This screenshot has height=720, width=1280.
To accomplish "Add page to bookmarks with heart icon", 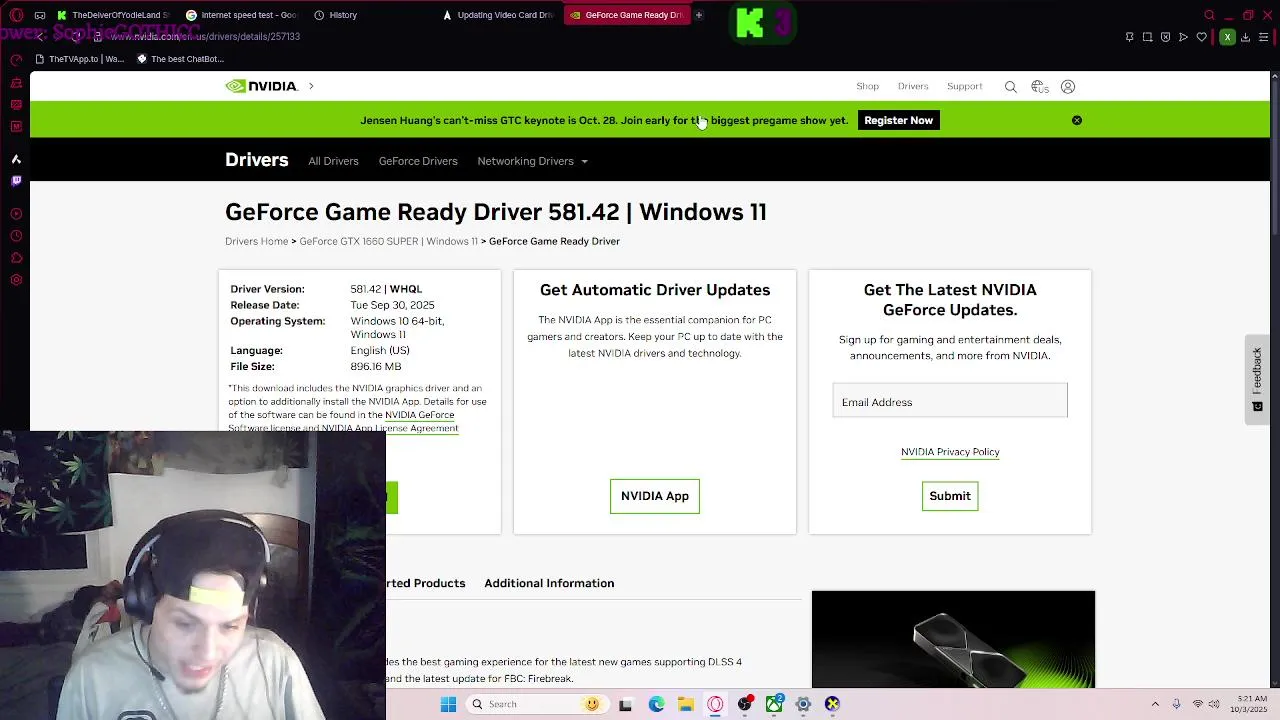I will pos(1202,37).
